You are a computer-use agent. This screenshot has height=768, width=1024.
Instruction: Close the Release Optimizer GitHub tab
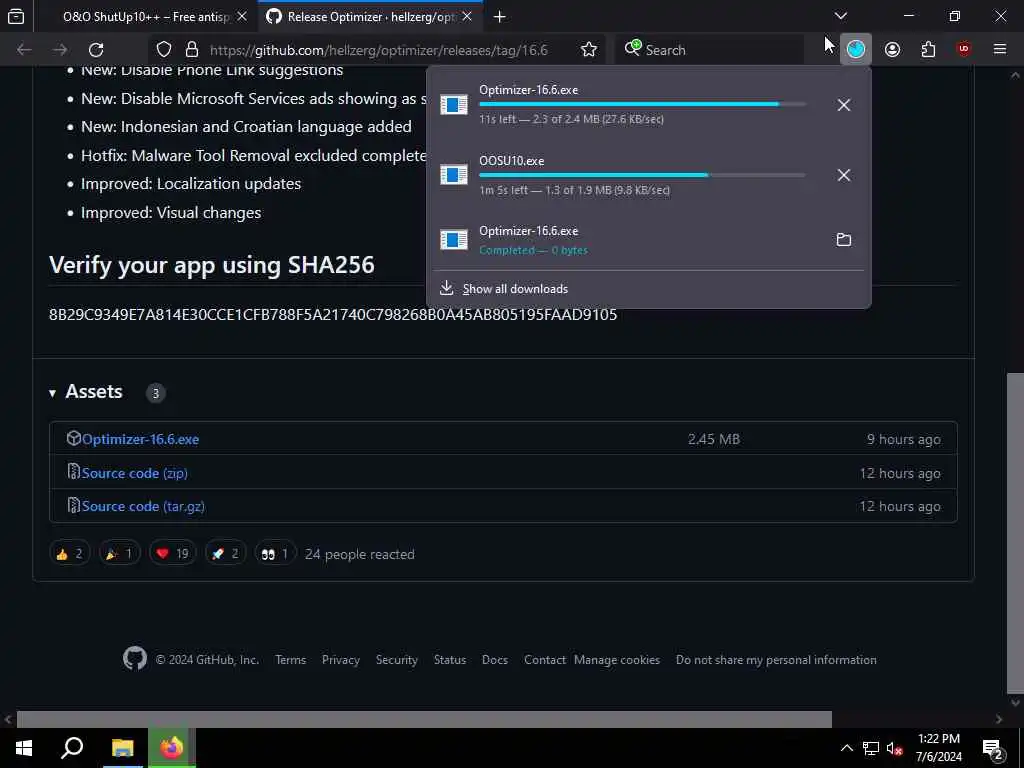pos(467,17)
